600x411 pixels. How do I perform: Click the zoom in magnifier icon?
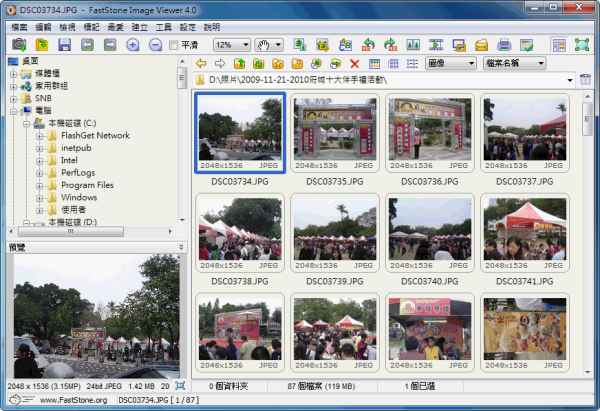click(x=133, y=45)
